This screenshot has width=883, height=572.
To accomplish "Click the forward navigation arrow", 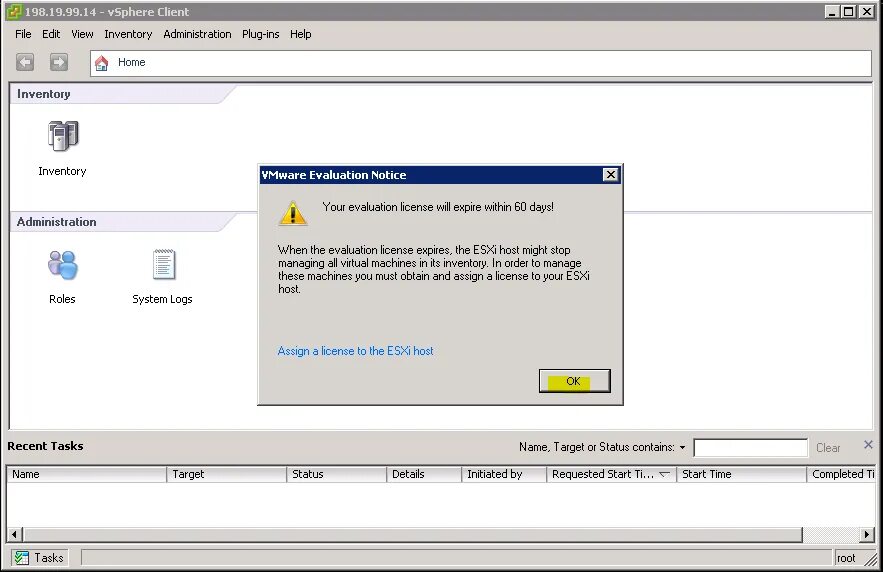I will coord(59,62).
